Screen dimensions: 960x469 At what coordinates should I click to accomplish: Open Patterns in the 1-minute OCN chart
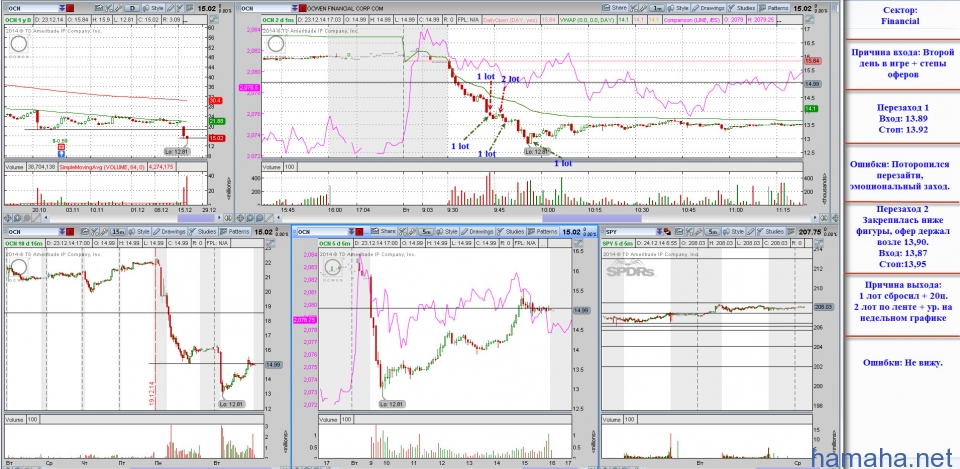point(773,8)
